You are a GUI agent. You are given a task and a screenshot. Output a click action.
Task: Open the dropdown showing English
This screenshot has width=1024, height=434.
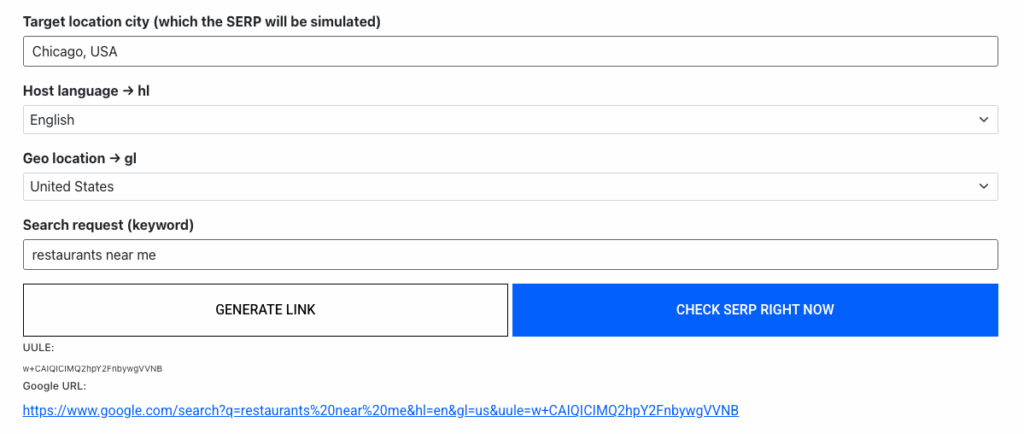tap(500, 120)
